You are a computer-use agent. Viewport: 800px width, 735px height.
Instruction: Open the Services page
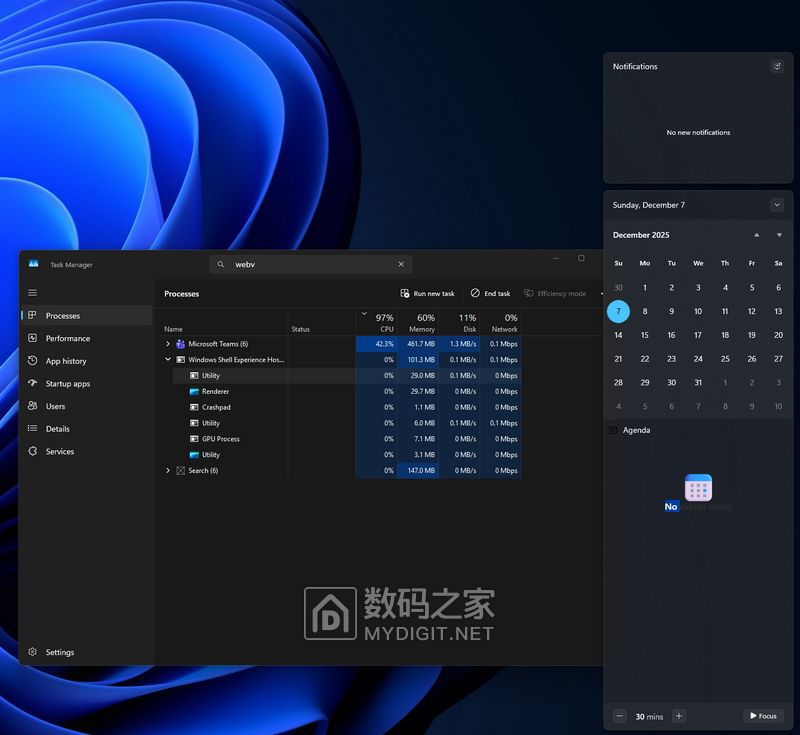(87, 451)
